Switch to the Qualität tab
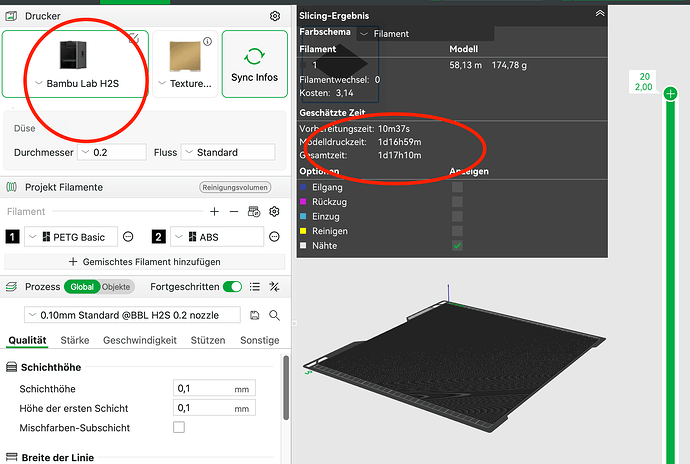 click(x=27, y=340)
